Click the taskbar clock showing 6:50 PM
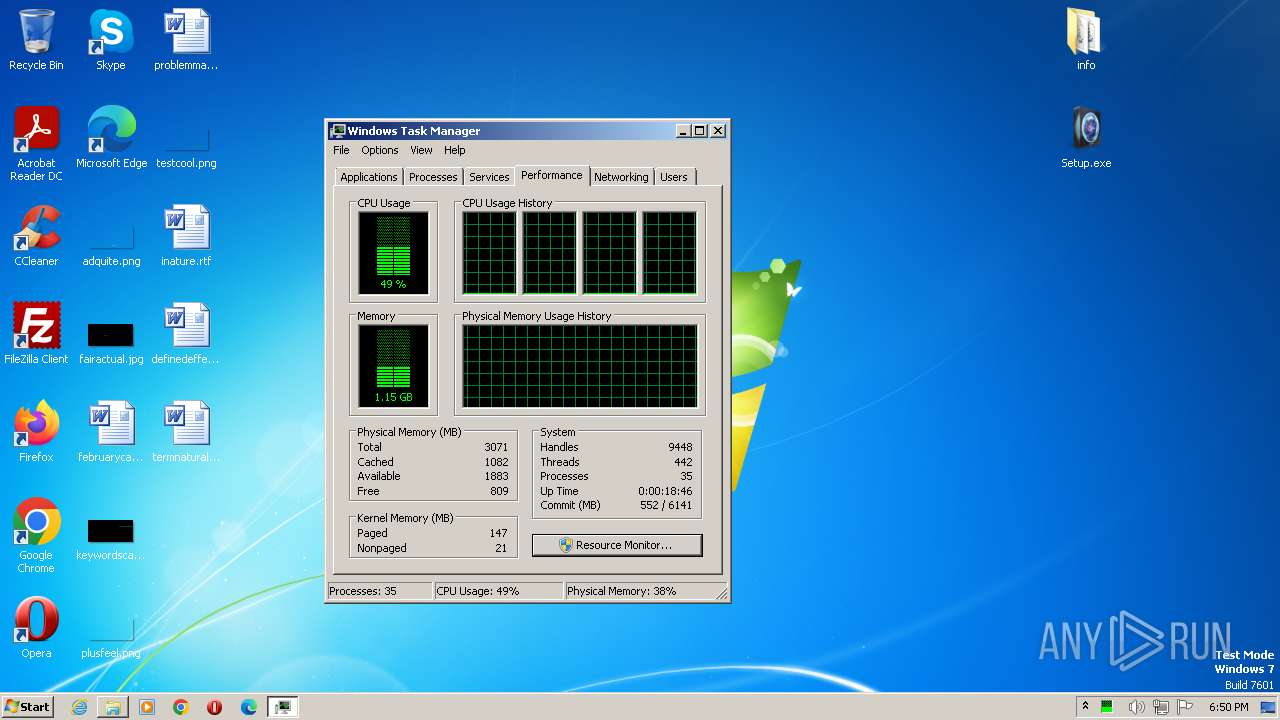Viewport: 1280px width, 720px height. (1228, 707)
